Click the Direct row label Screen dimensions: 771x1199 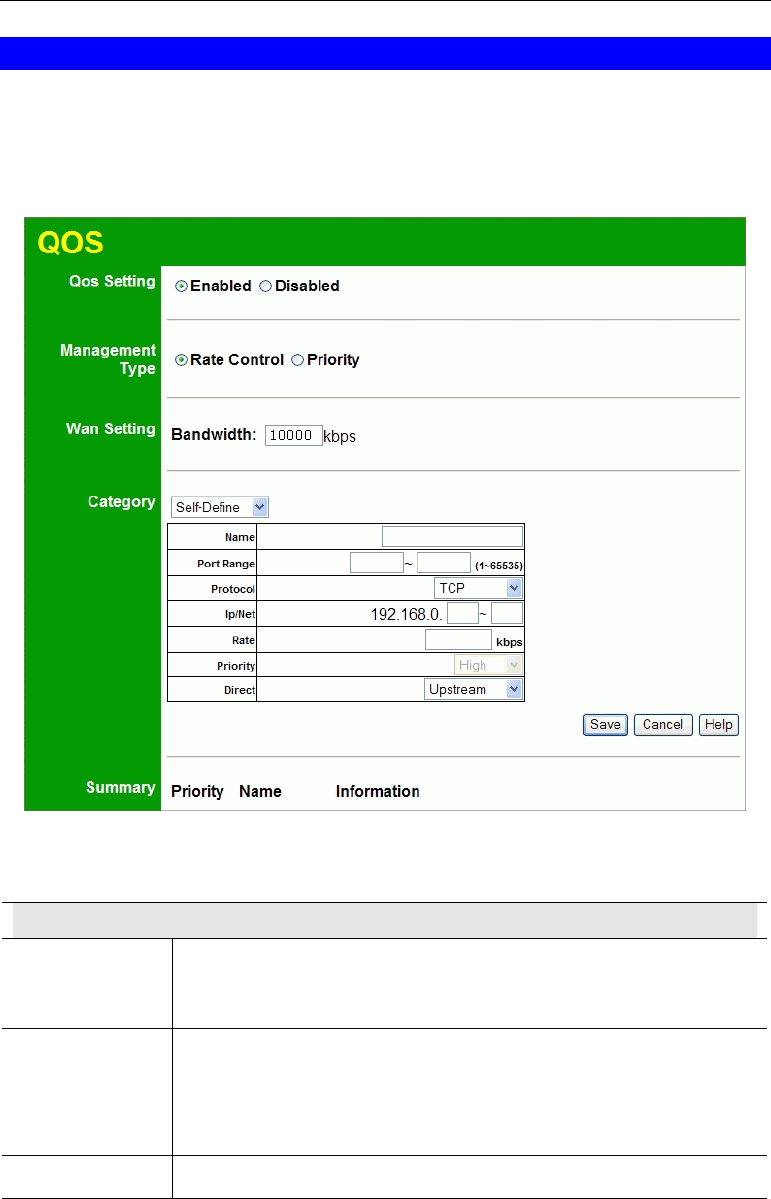click(x=239, y=690)
